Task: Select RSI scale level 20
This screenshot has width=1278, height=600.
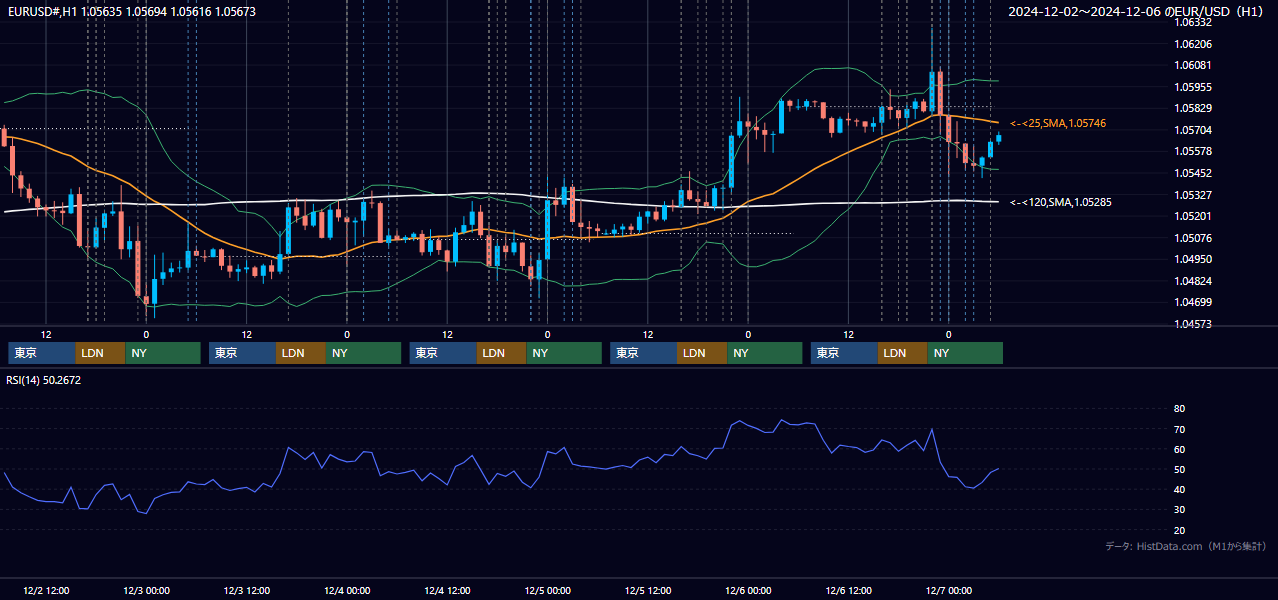Action: (1179, 530)
